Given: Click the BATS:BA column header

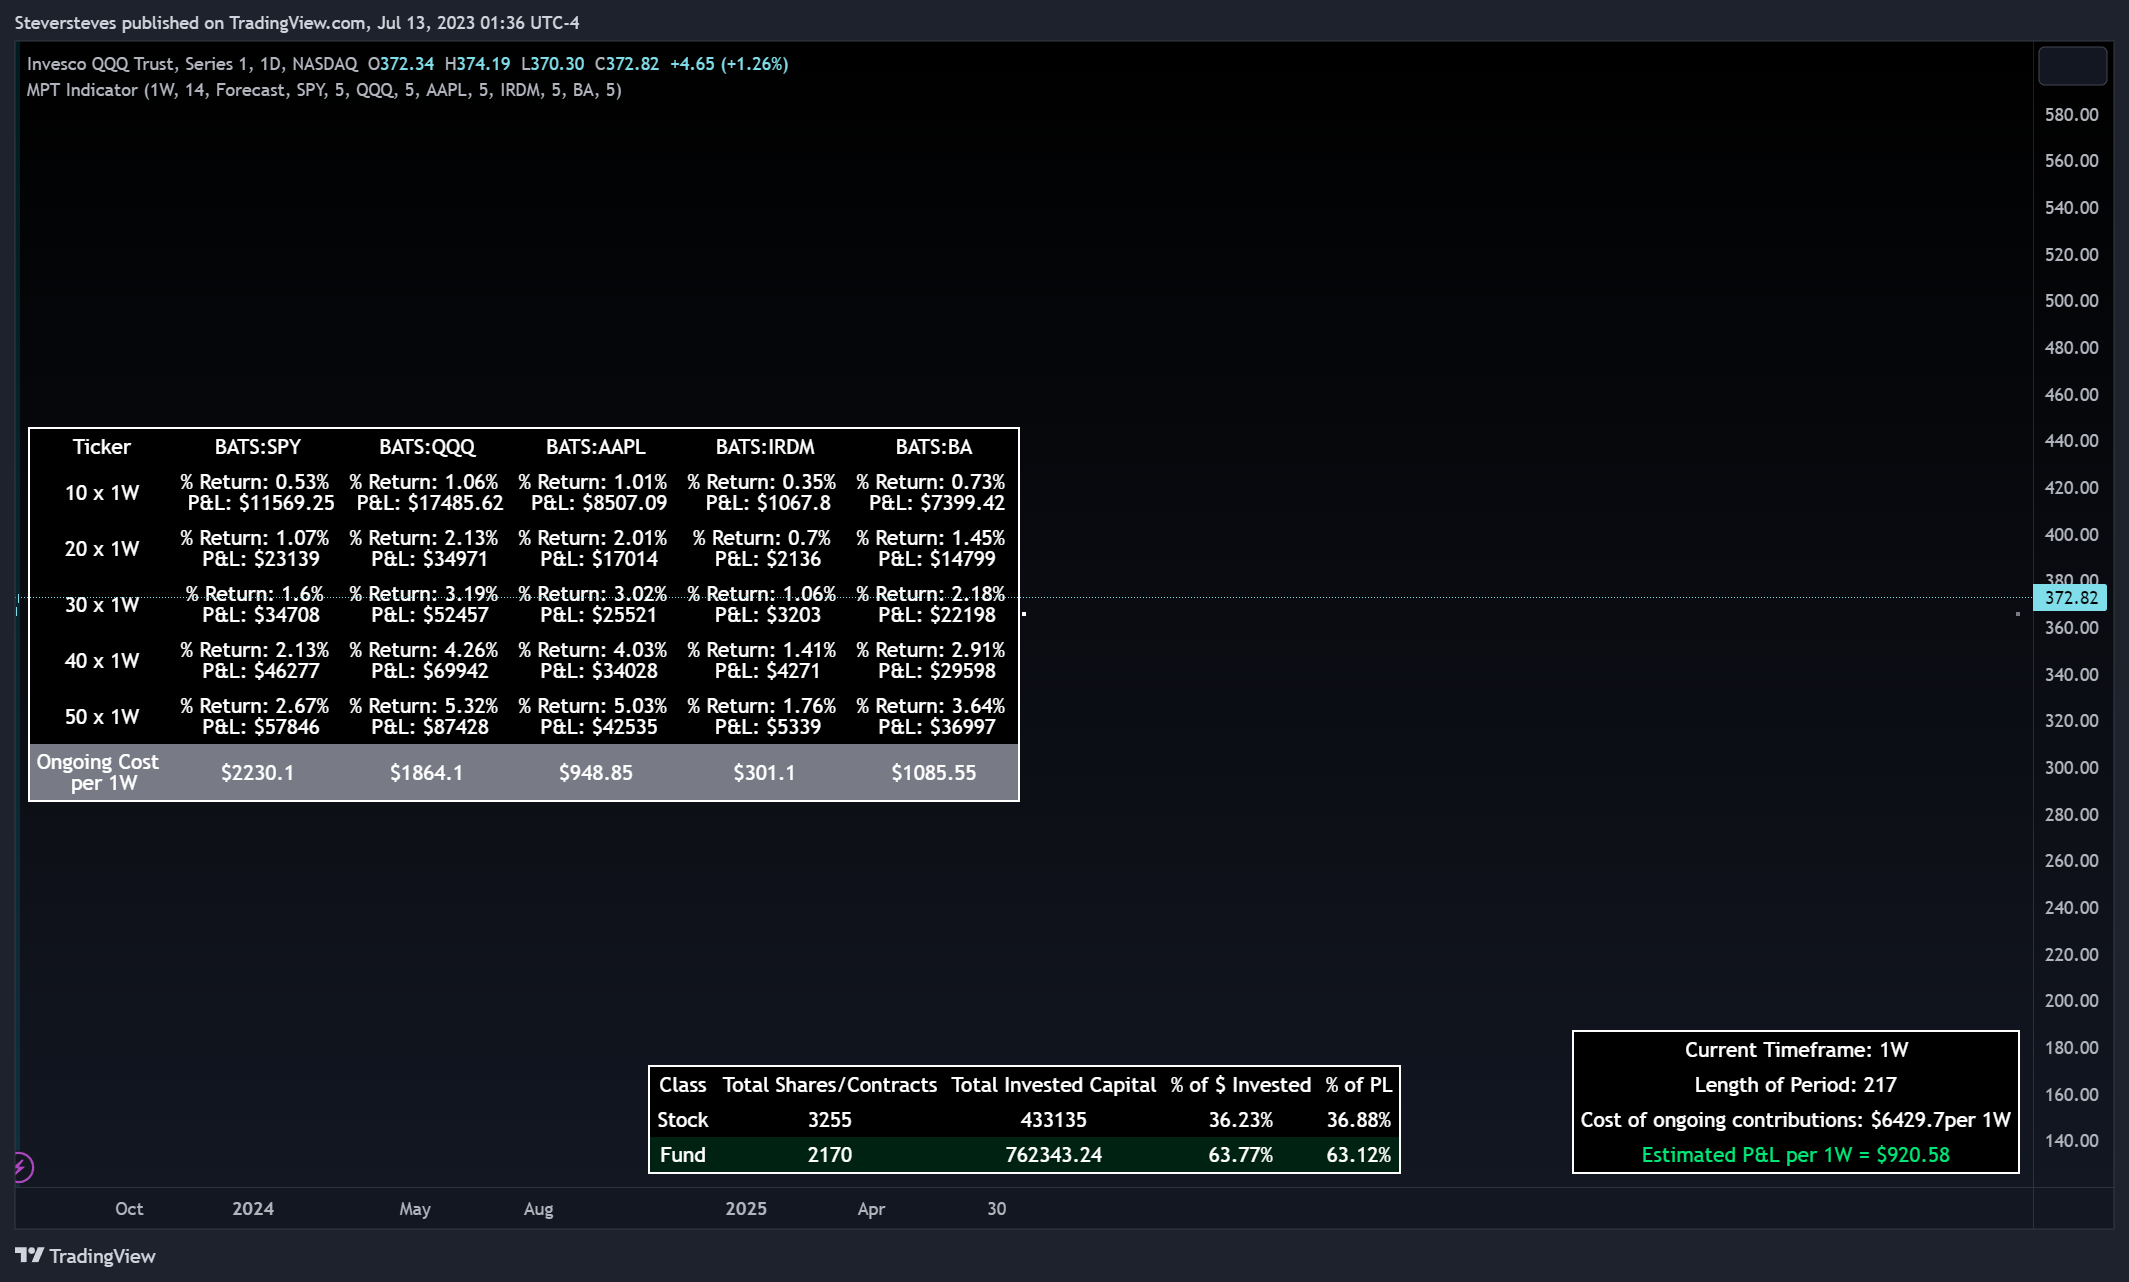Looking at the screenshot, I should (934, 447).
